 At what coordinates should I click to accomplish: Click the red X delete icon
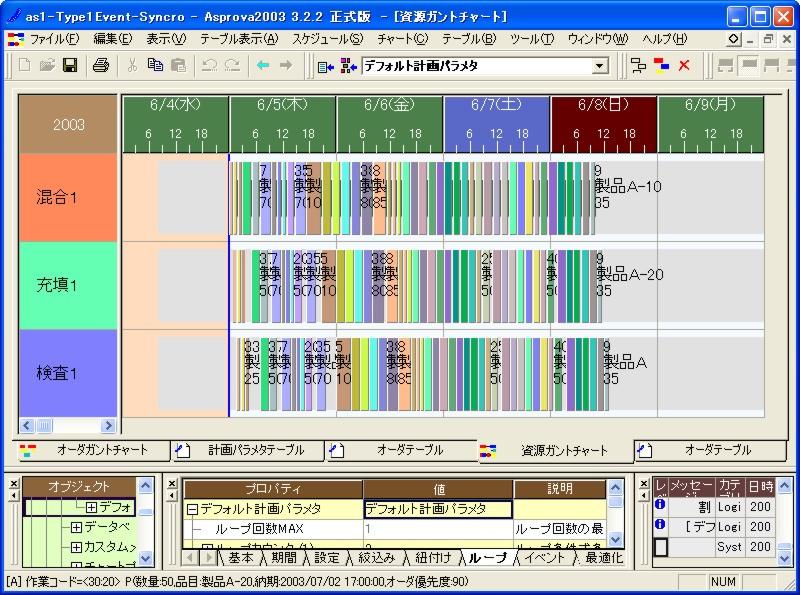(684, 66)
